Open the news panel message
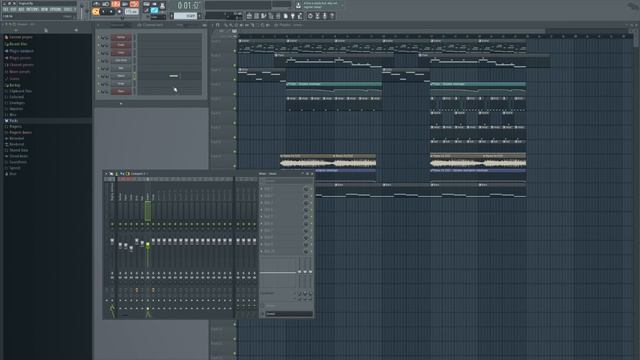This screenshot has width=640, height=360. coord(321,5)
